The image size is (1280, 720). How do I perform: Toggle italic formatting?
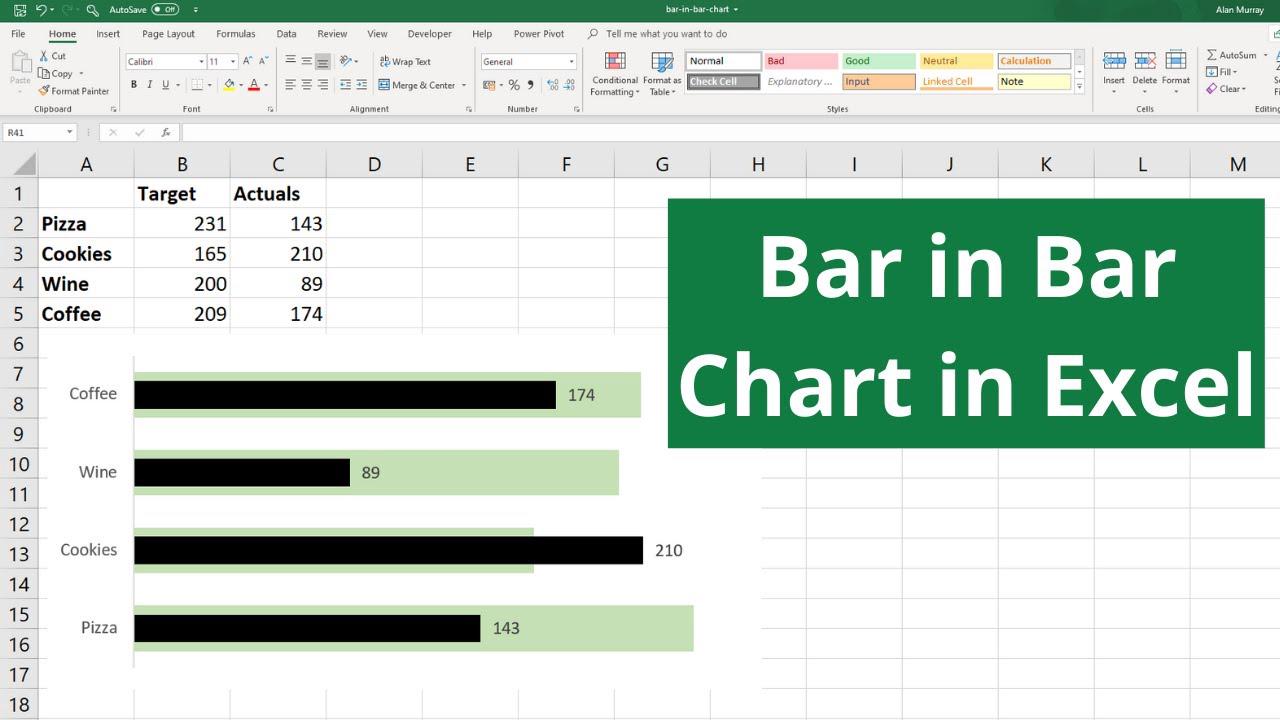click(x=148, y=85)
